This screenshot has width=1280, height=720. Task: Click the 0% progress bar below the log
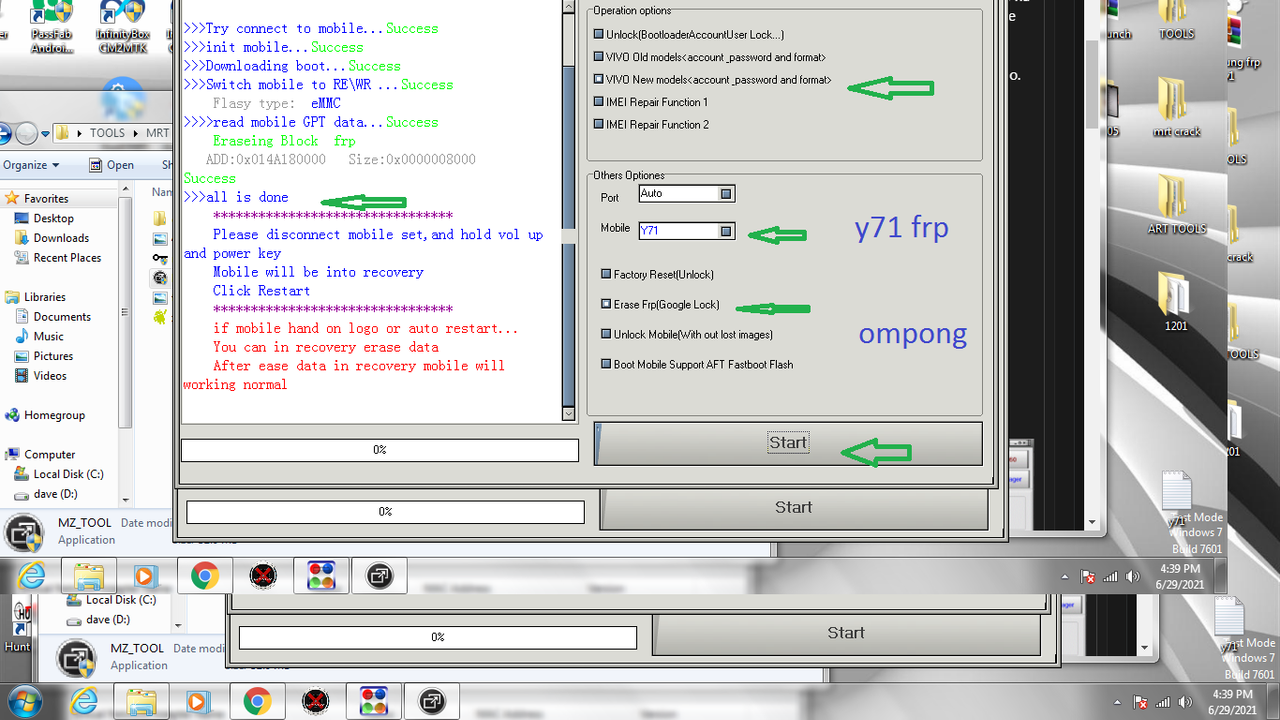(380, 450)
